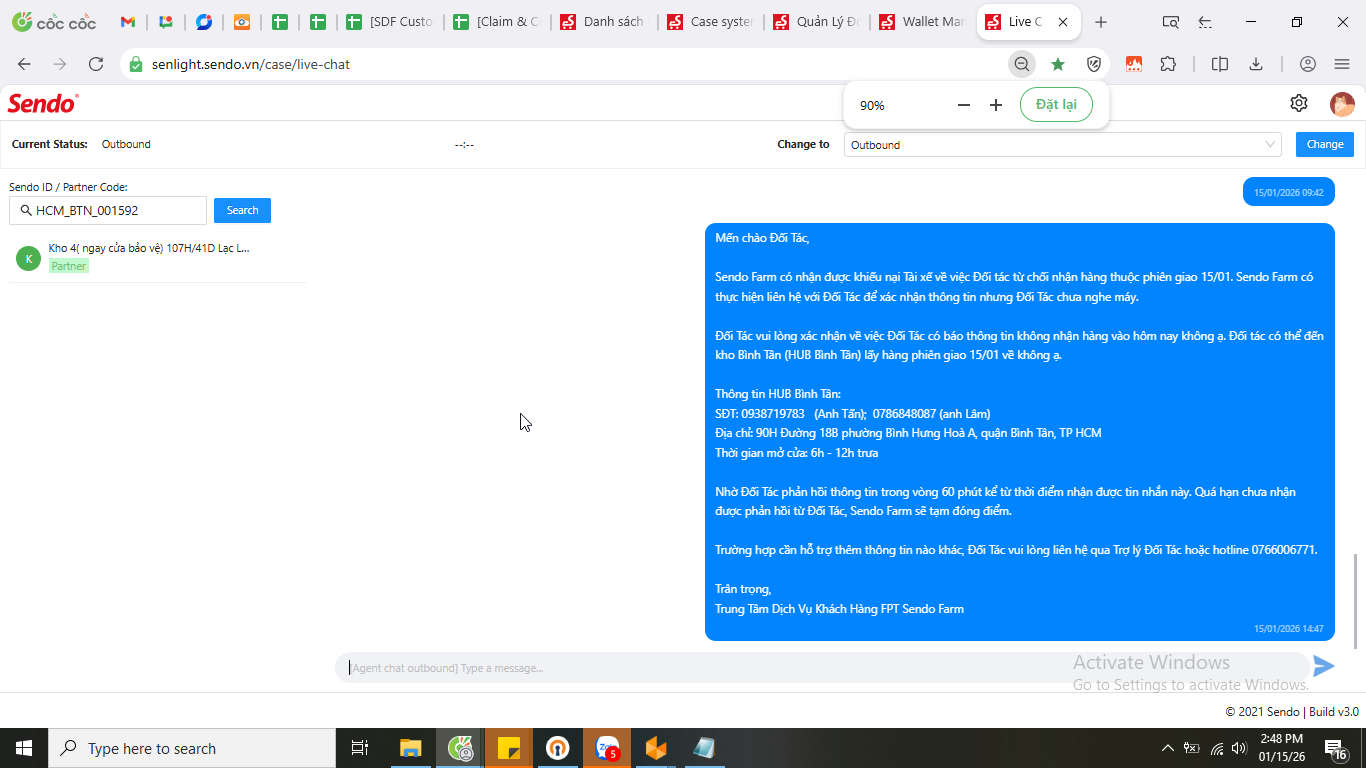Viewport: 1366px width, 768px height.
Task: Open Sendo settings gear icon
Action: (x=1299, y=103)
